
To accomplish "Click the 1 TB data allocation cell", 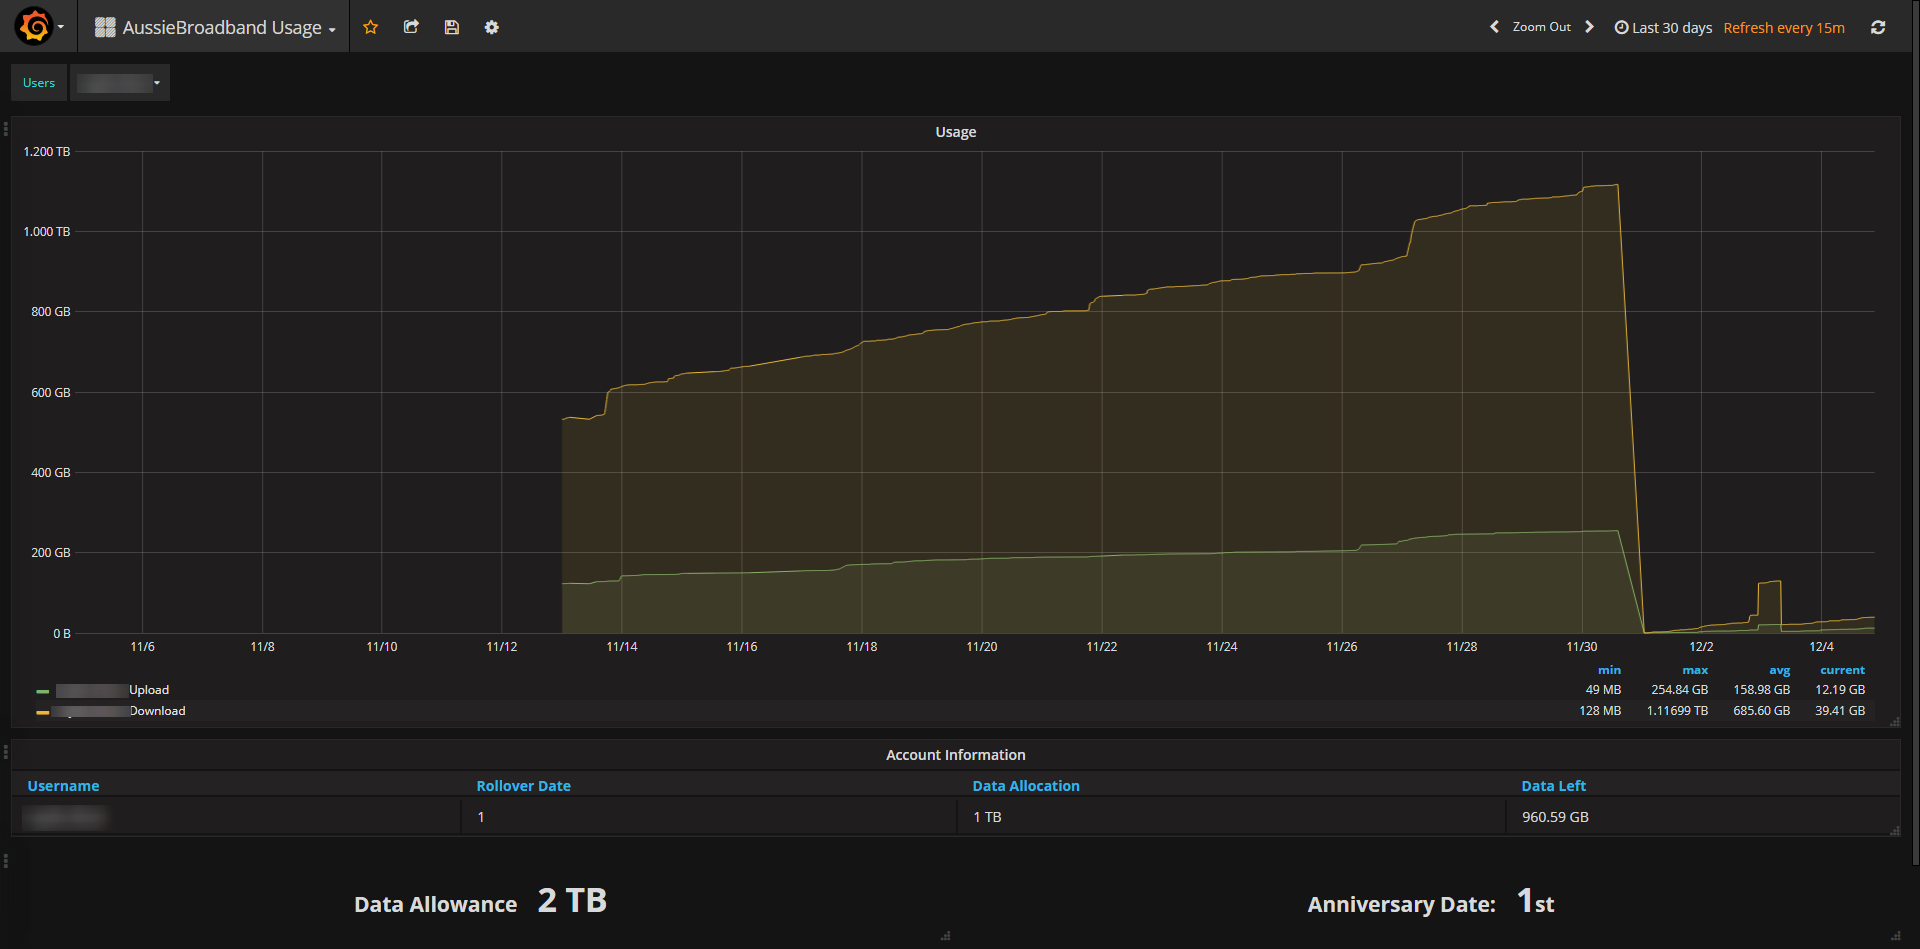I will [x=1232, y=817].
